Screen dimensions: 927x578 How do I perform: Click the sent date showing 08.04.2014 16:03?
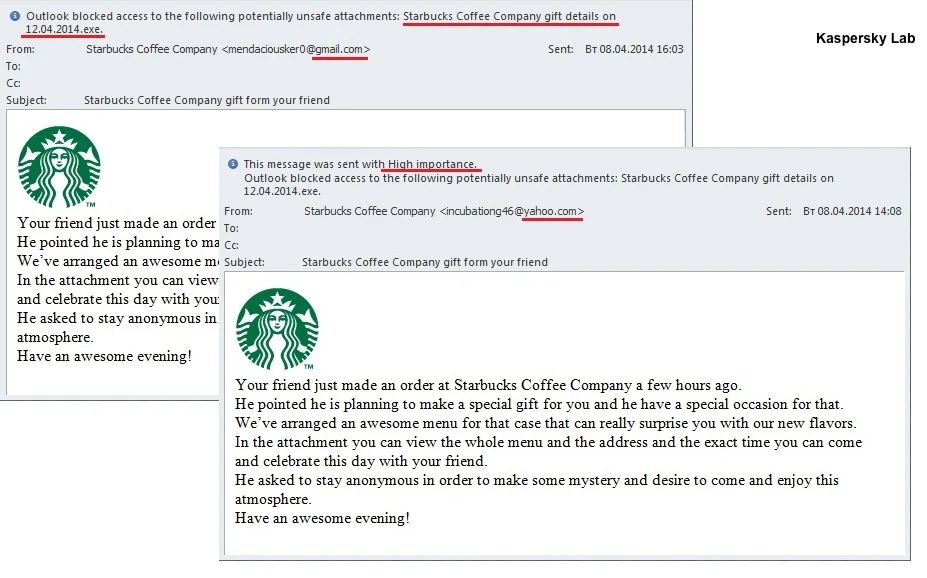pyautogui.click(x=641, y=49)
